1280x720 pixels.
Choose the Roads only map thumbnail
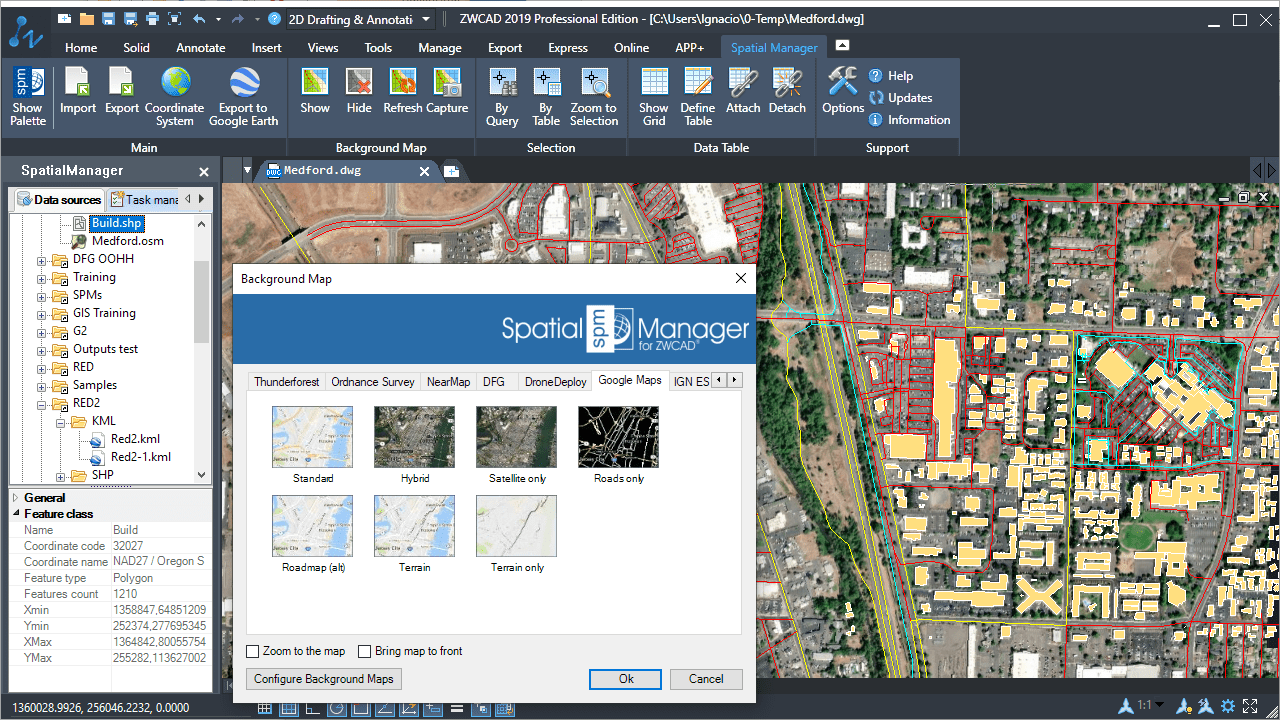[619, 437]
